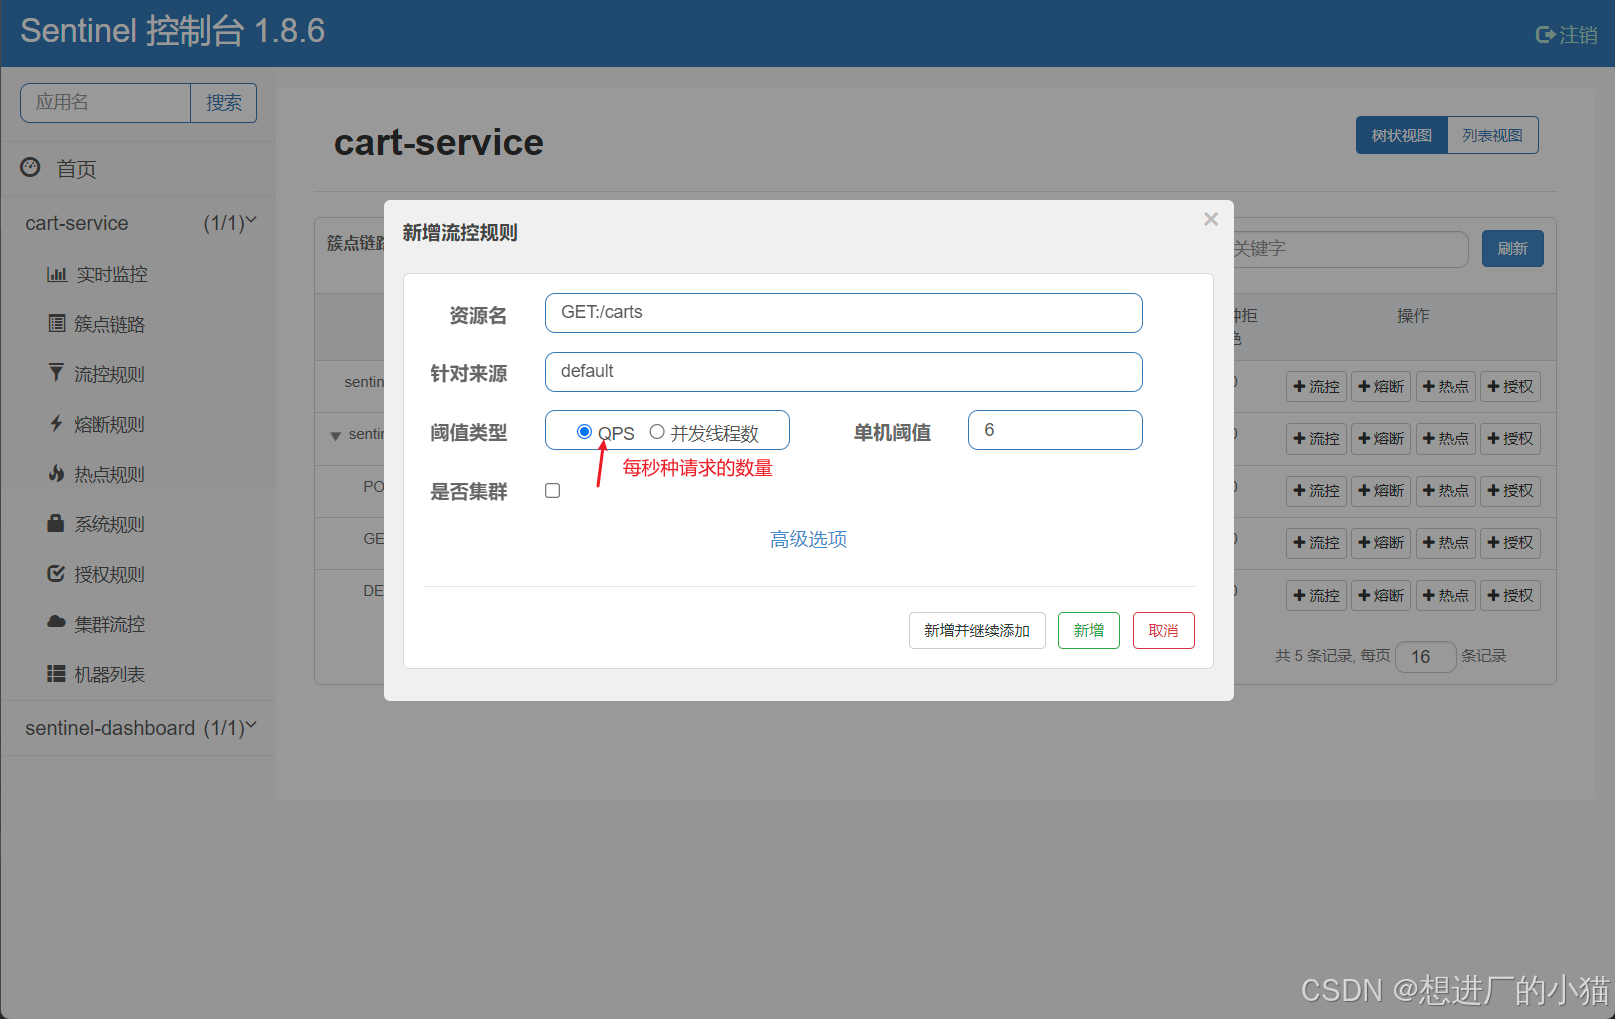Click the 操作 column header
This screenshot has height=1019, width=1615.
(x=1413, y=316)
